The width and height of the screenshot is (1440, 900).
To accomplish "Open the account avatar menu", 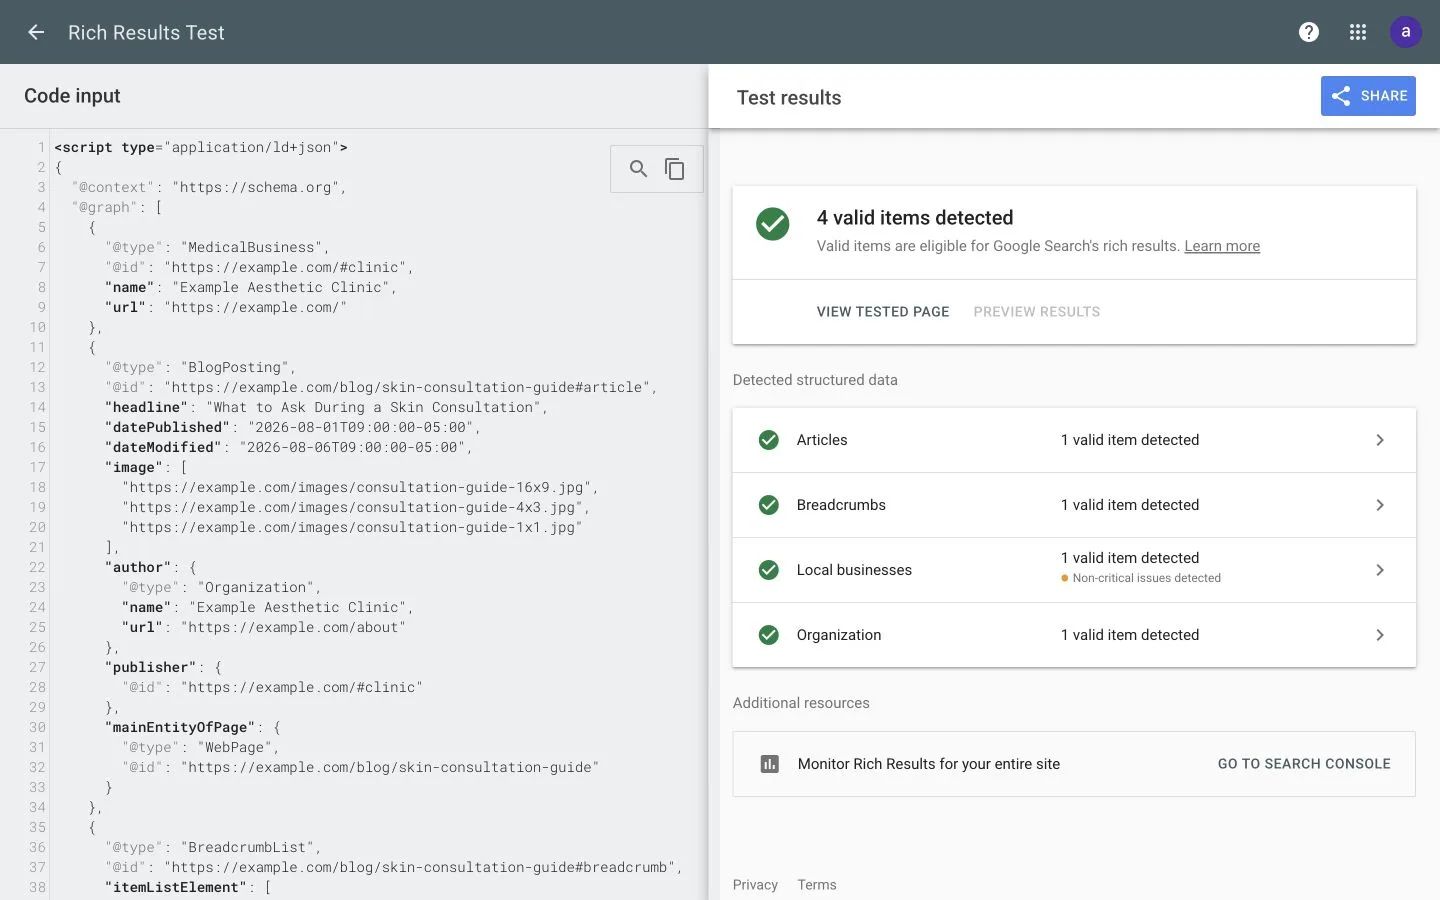I will click(1405, 32).
